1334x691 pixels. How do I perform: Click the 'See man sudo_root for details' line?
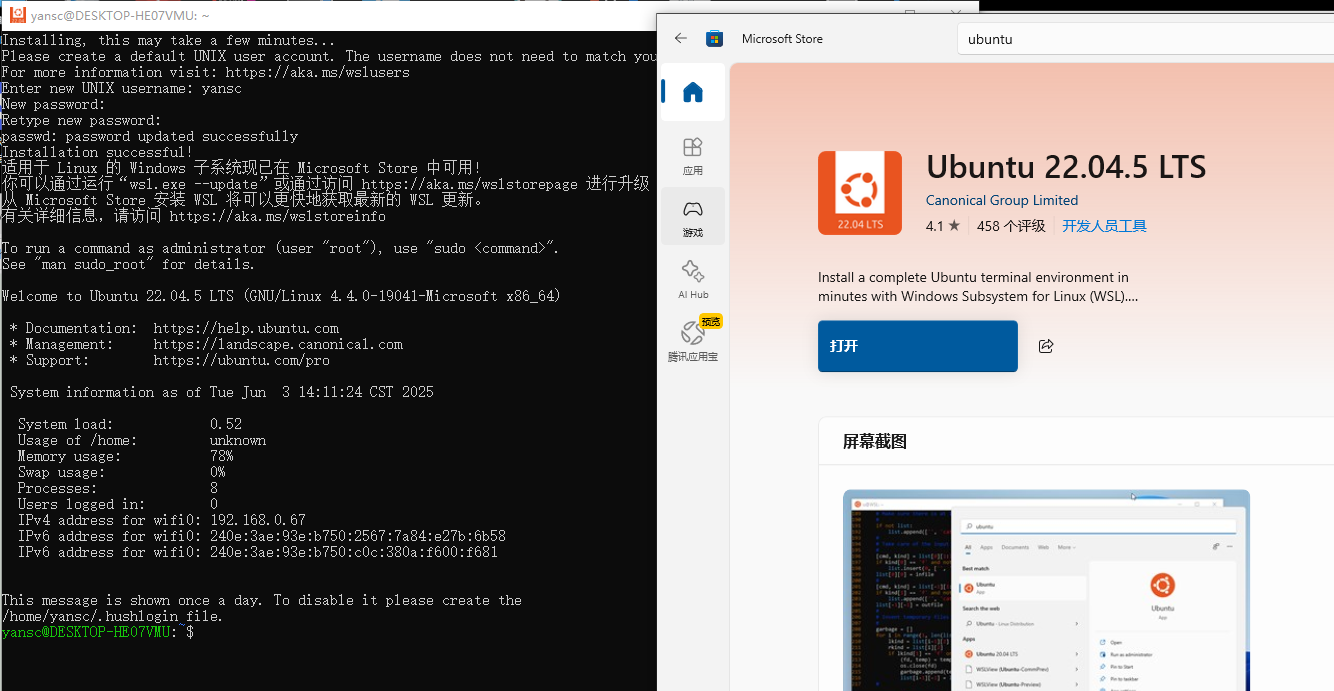click(128, 265)
